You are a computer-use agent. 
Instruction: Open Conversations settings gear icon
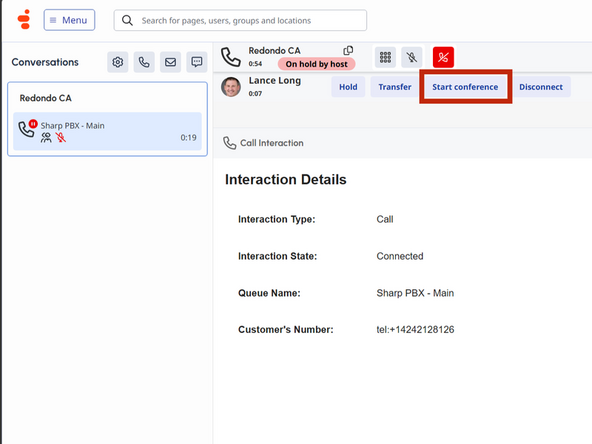pyautogui.click(x=117, y=62)
